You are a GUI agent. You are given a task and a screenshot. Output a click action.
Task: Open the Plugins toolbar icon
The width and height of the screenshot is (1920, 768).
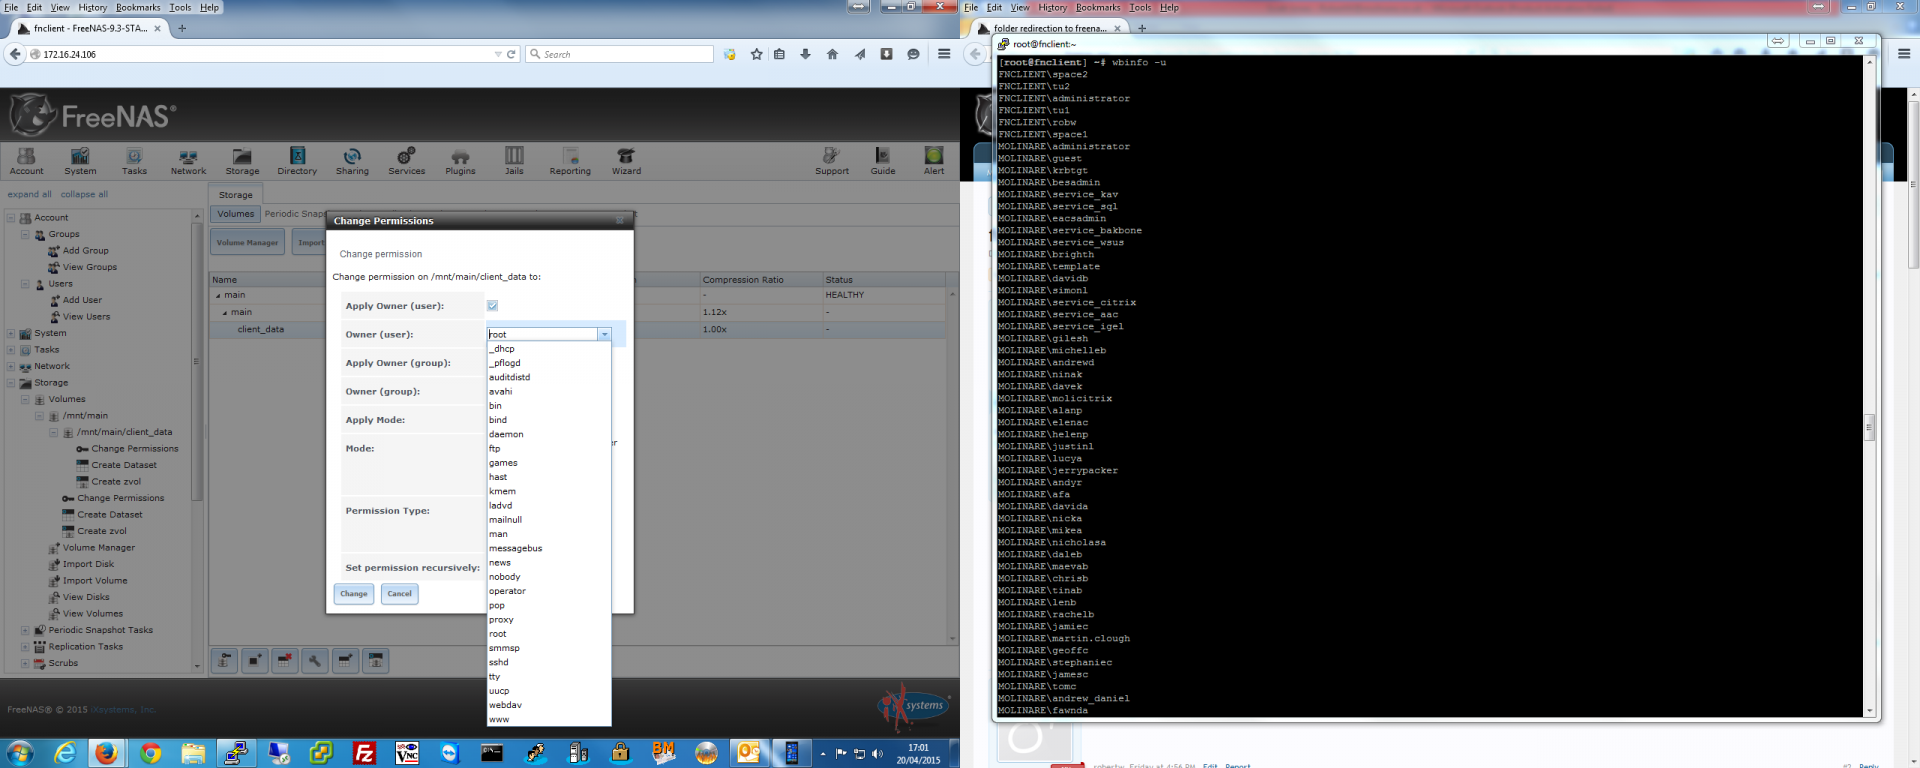click(x=460, y=161)
